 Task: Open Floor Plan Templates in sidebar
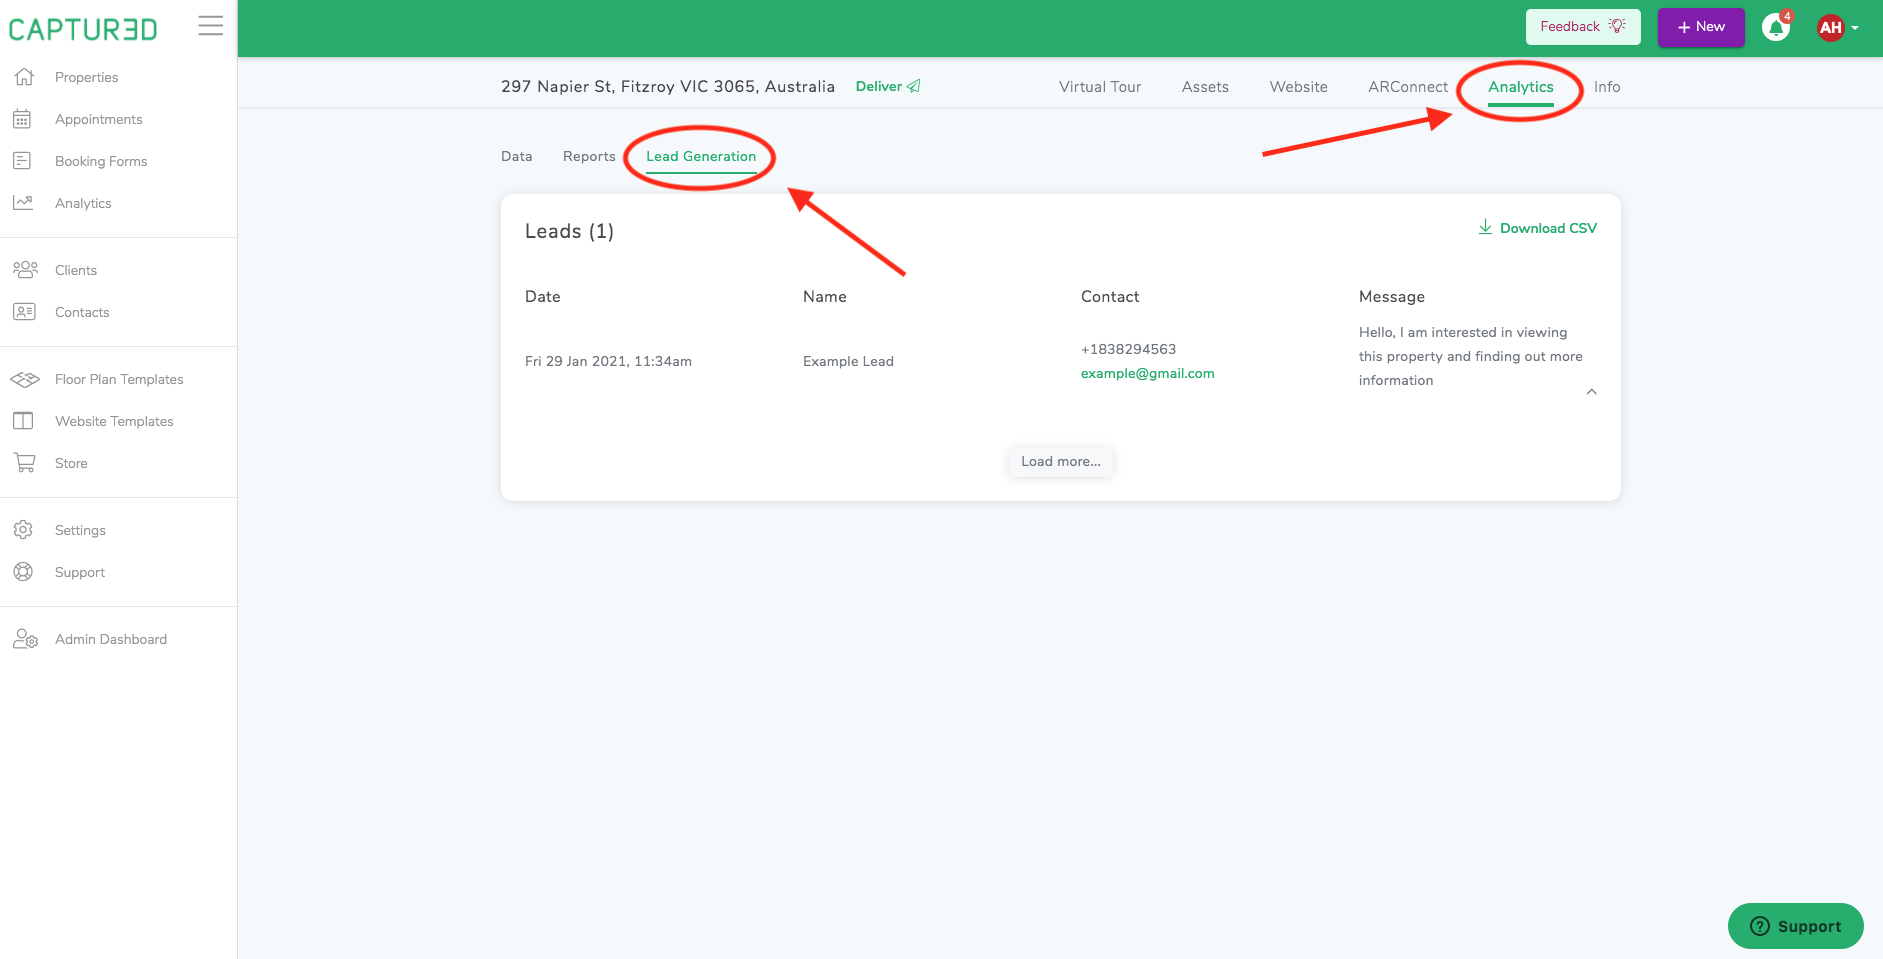tap(118, 379)
